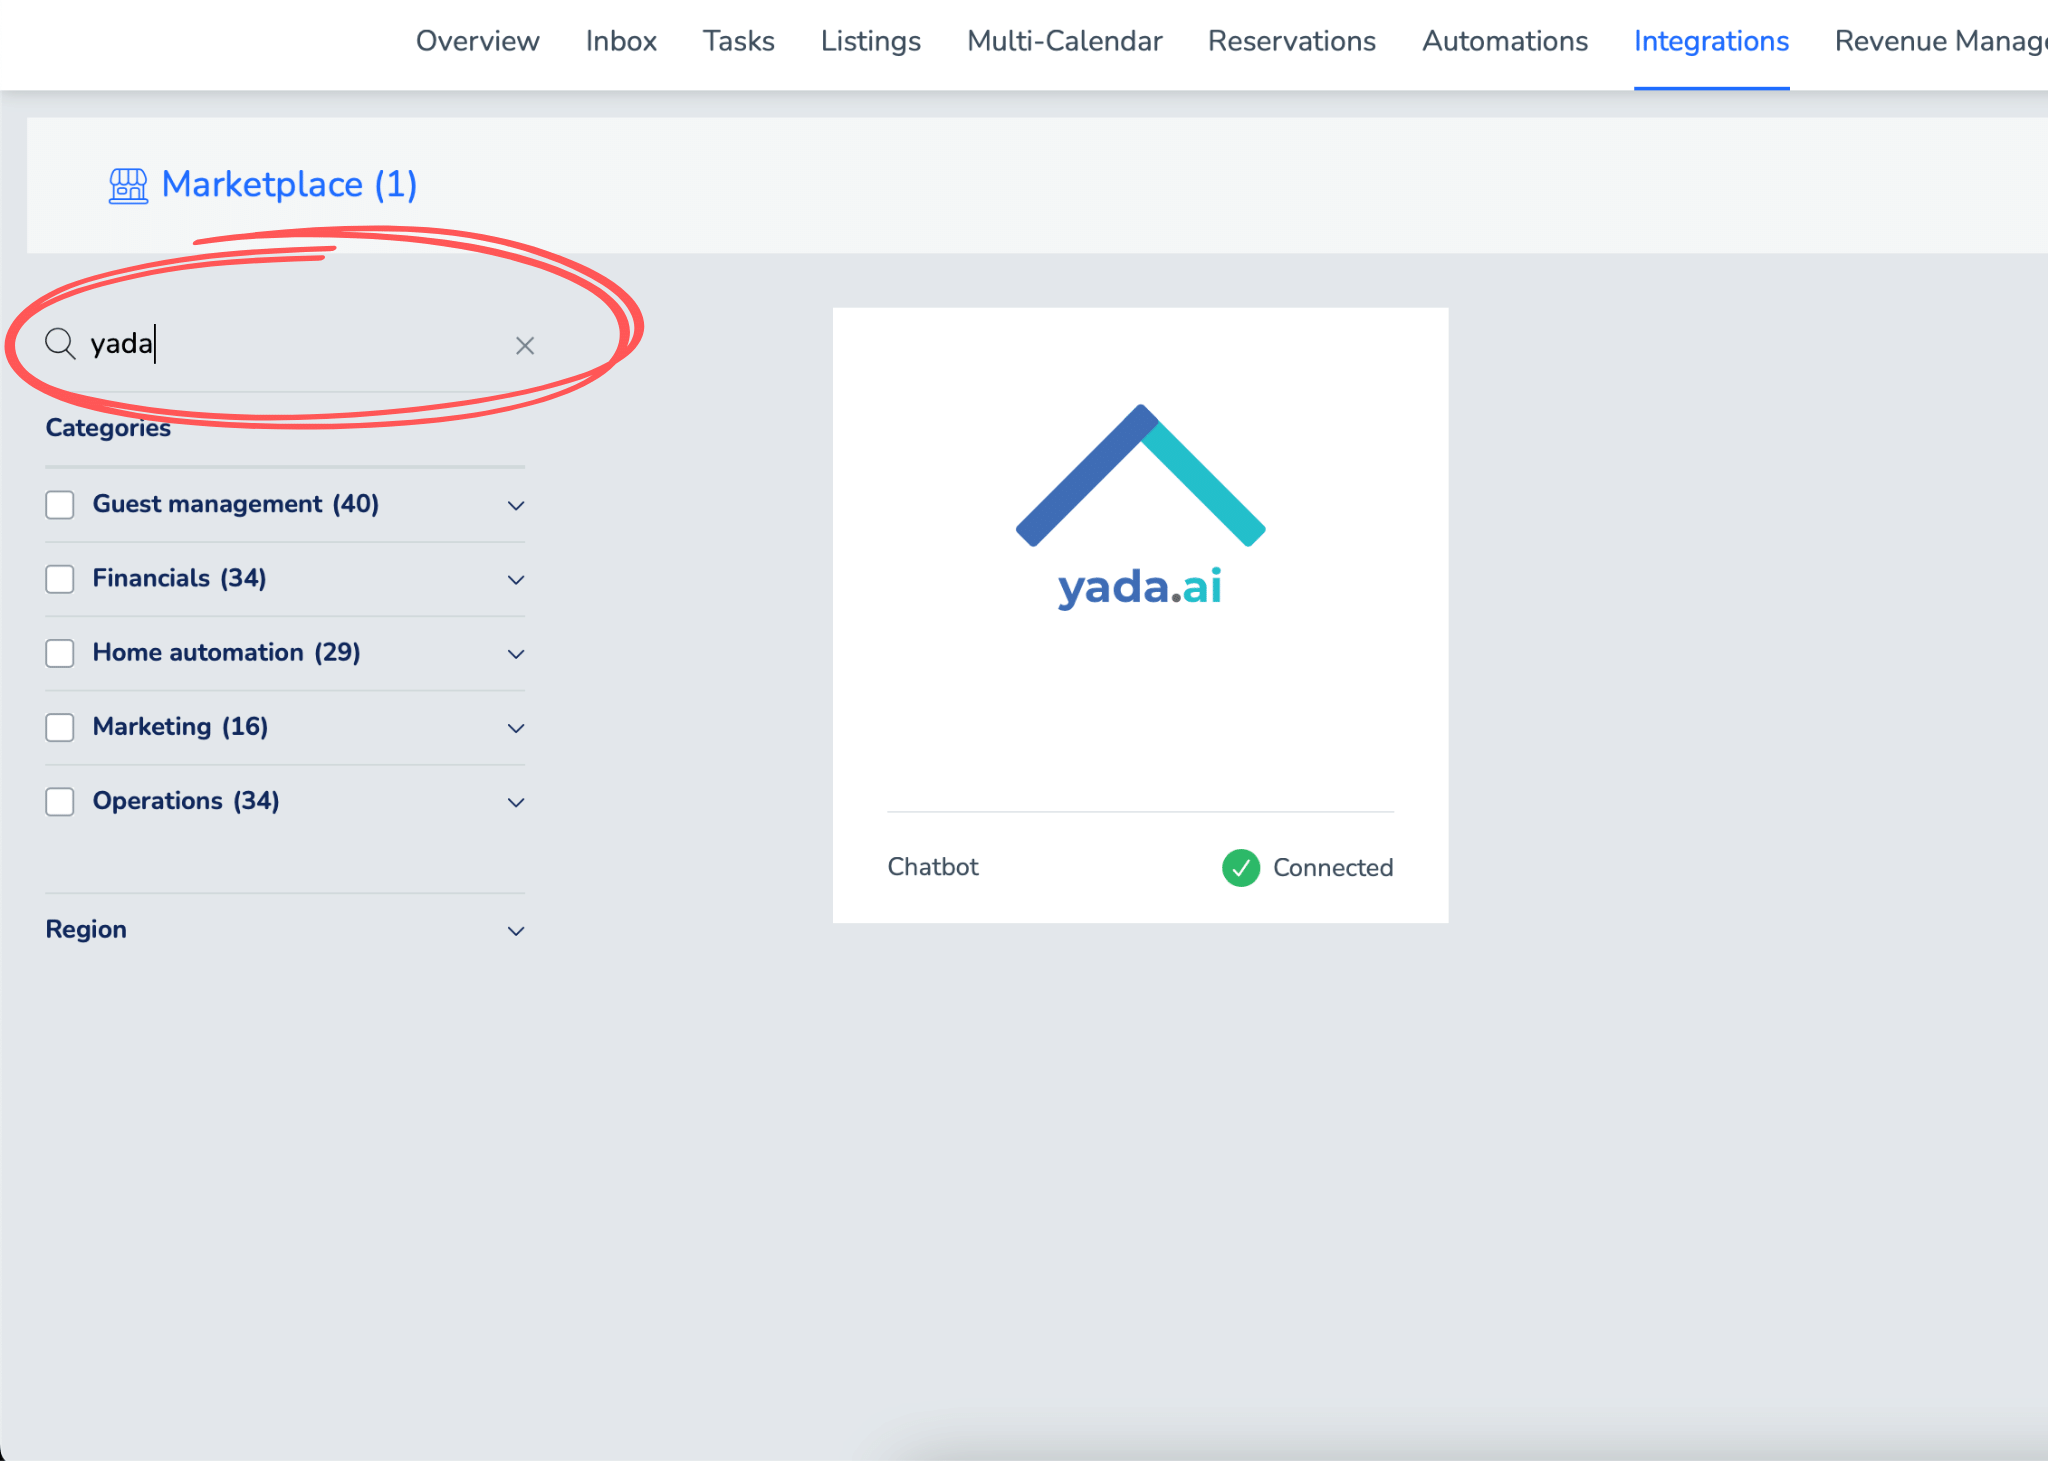Click the search magnifier icon
2048x1461 pixels.
(60, 344)
